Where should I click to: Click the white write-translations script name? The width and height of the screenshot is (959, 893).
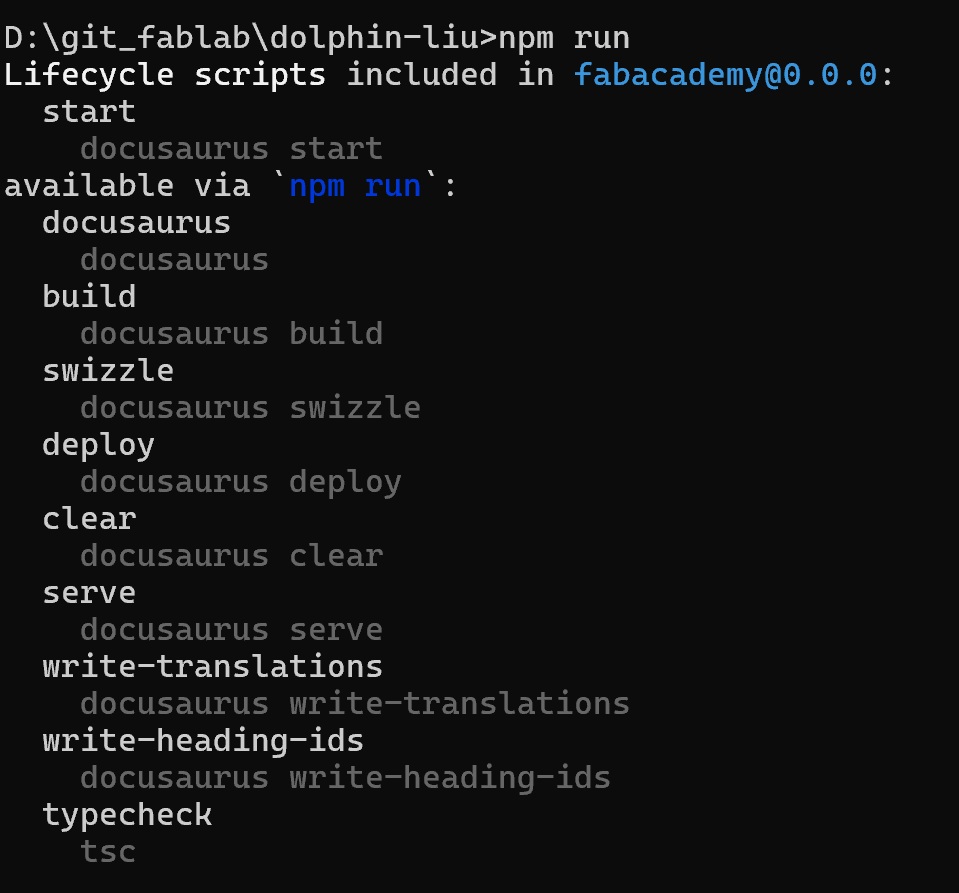(x=212, y=666)
